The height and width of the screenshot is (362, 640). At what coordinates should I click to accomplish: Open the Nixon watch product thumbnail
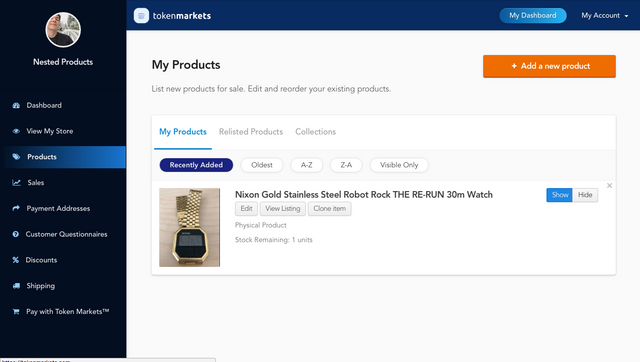click(x=189, y=227)
